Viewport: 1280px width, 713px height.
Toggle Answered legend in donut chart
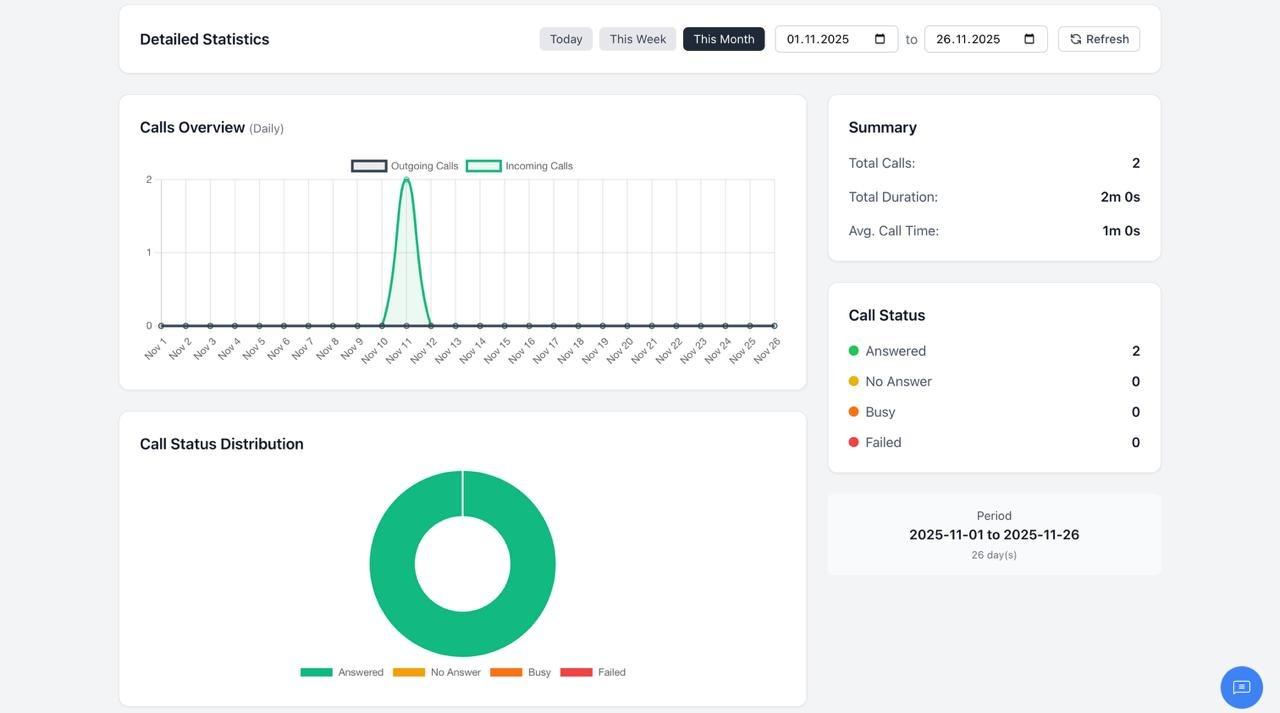(x=342, y=672)
